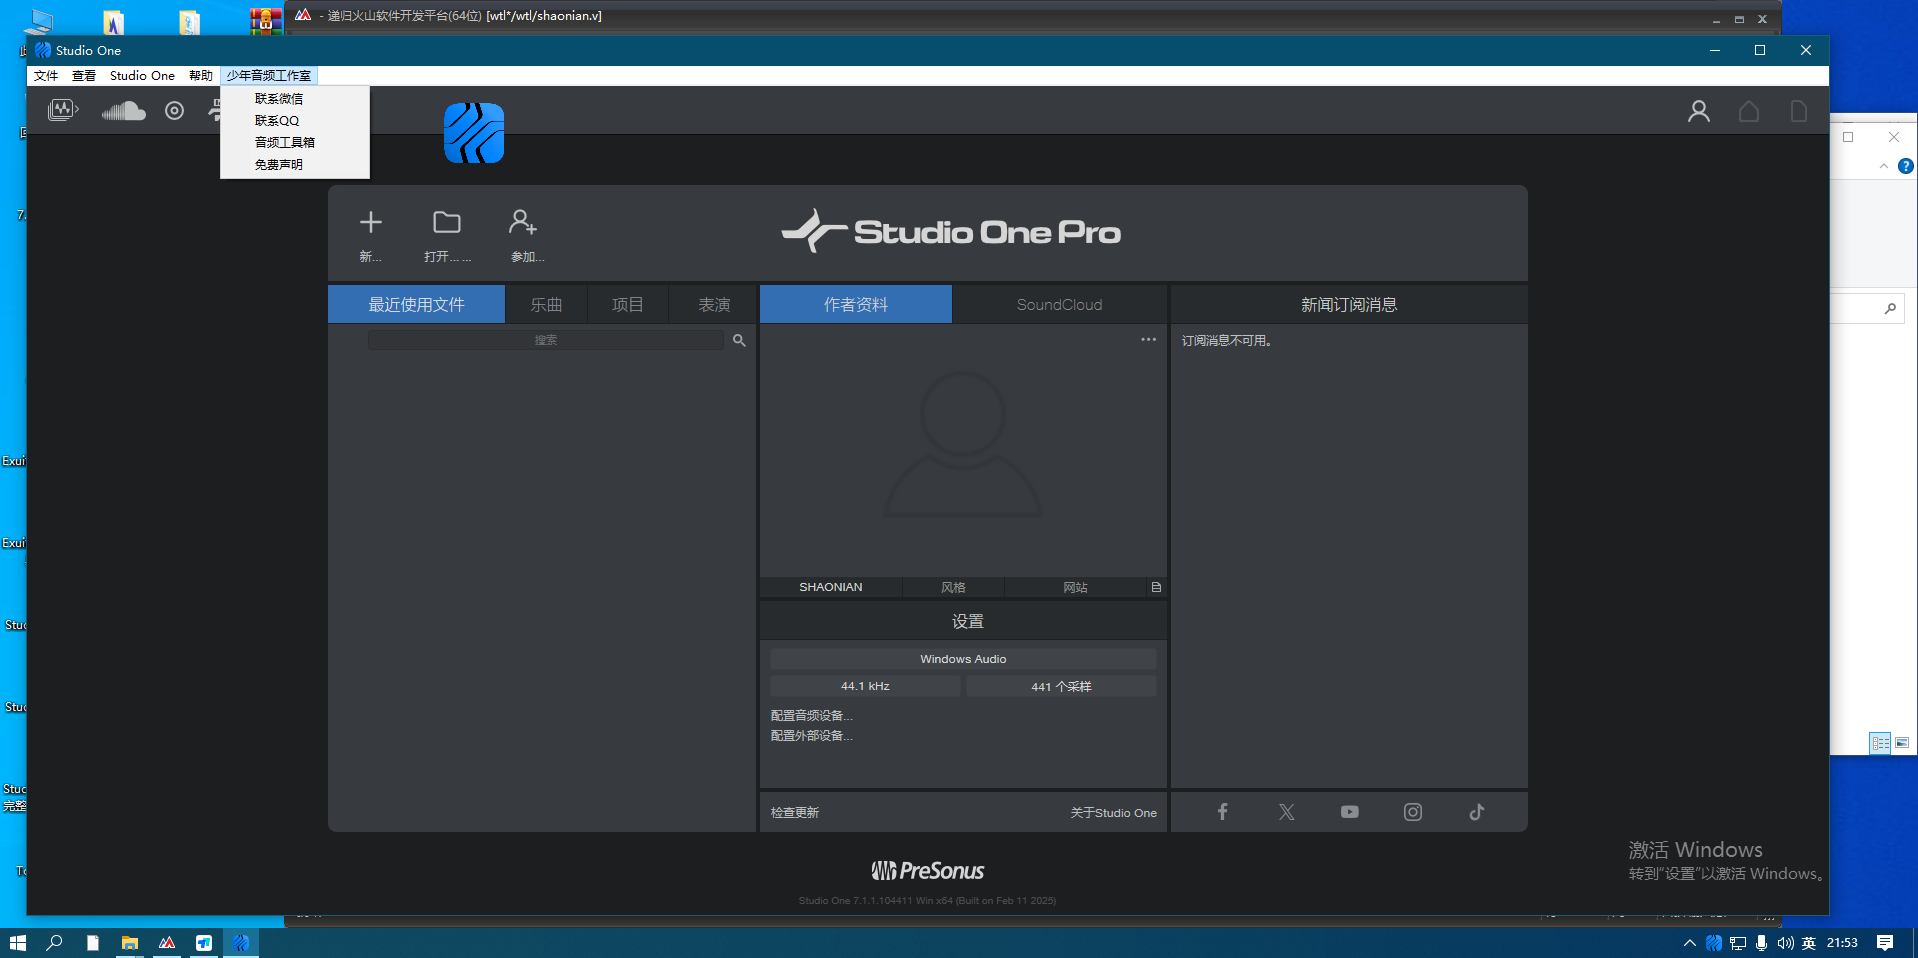The image size is (1918, 958).
Task: Click the Studio One taskbar button
Action: pos(241,943)
